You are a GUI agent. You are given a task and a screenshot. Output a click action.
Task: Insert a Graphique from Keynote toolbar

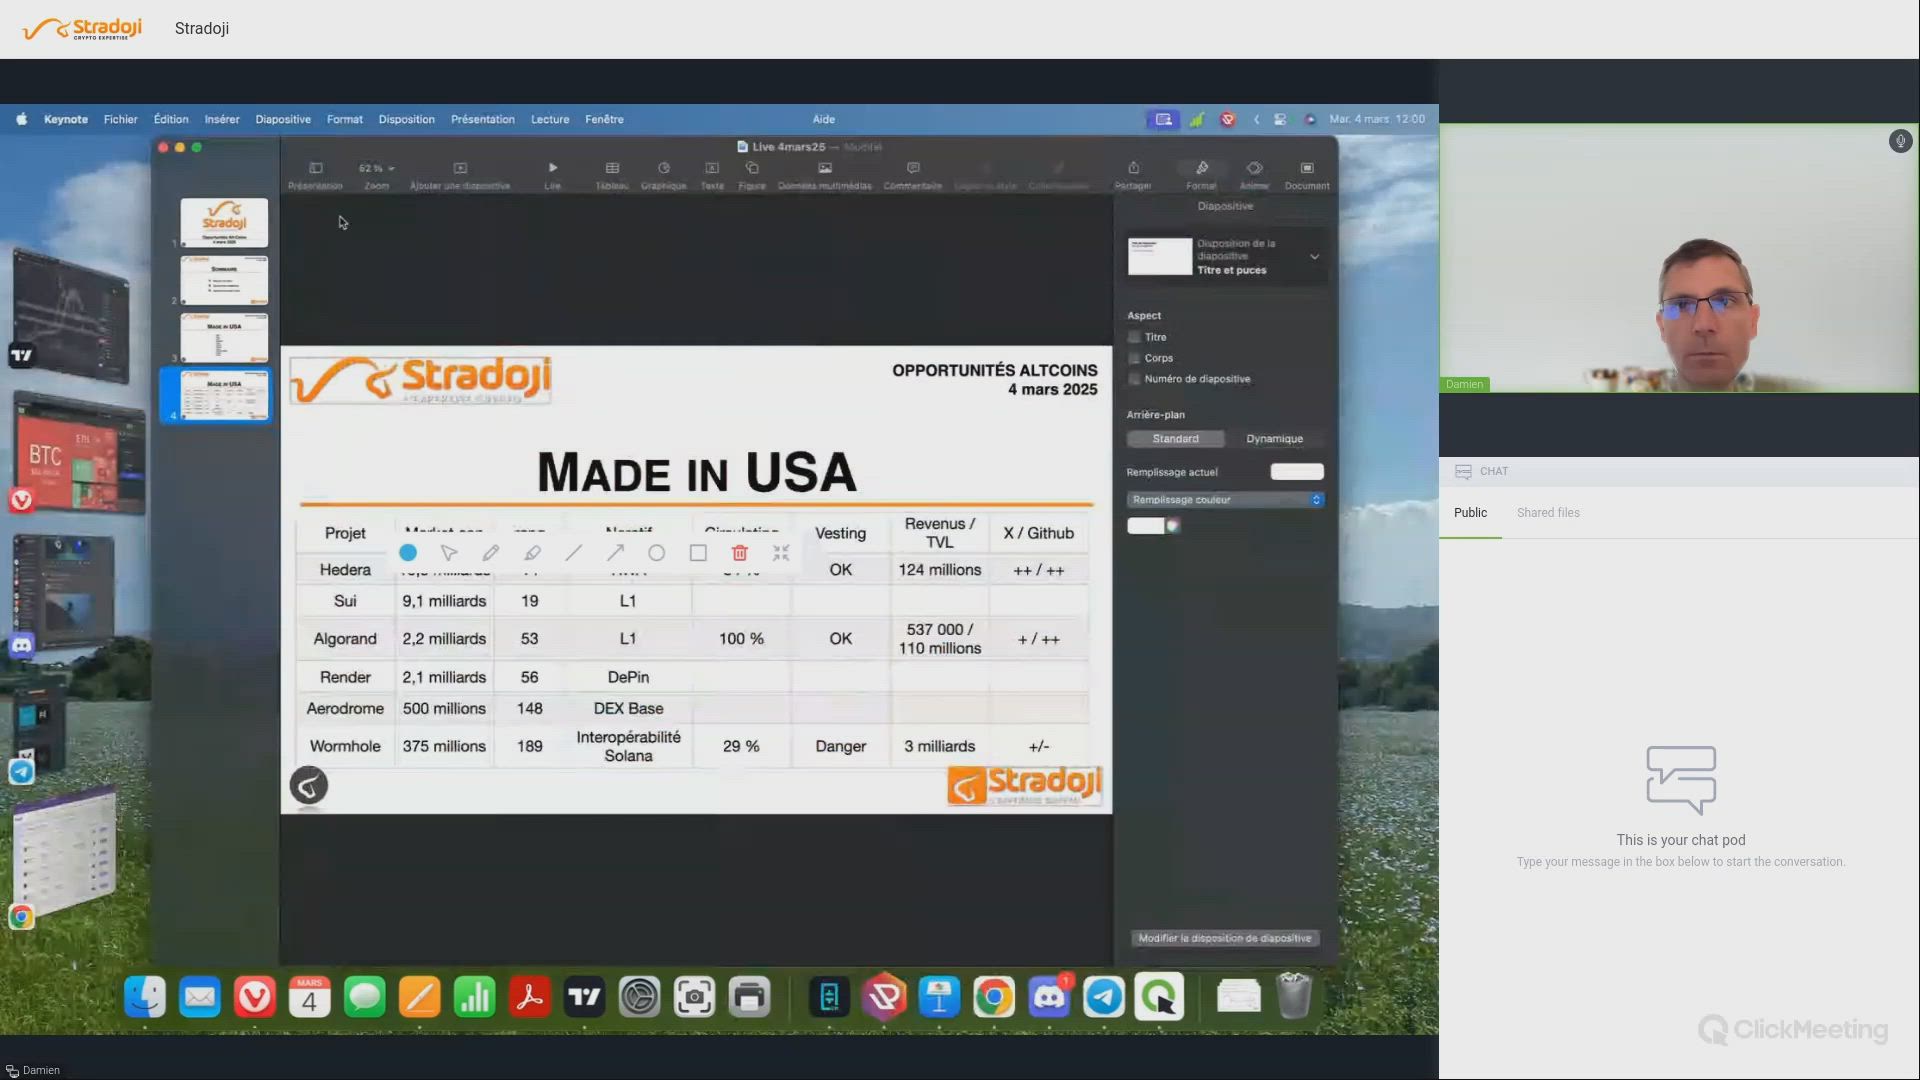coord(663,175)
